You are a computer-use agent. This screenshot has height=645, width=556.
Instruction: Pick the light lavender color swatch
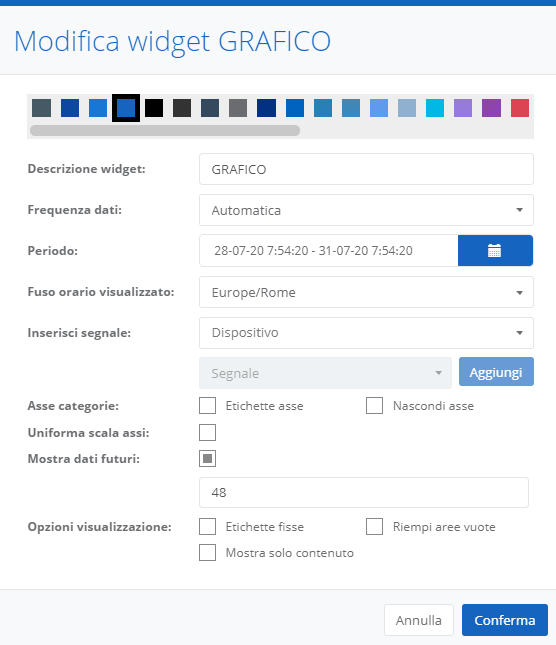[463, 108]
